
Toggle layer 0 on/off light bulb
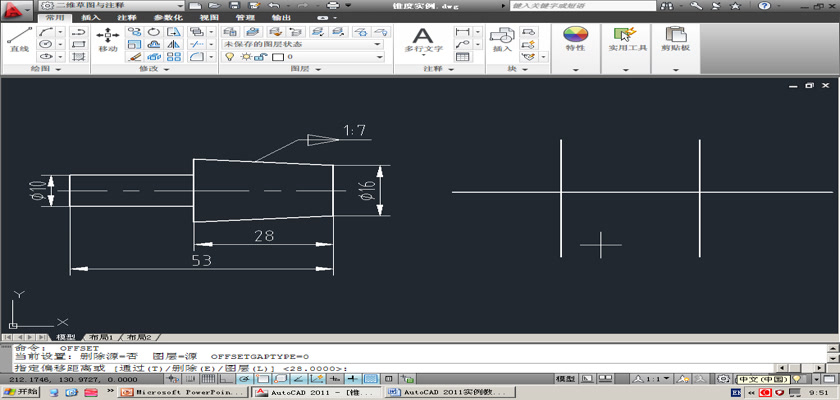pos(229,56)
